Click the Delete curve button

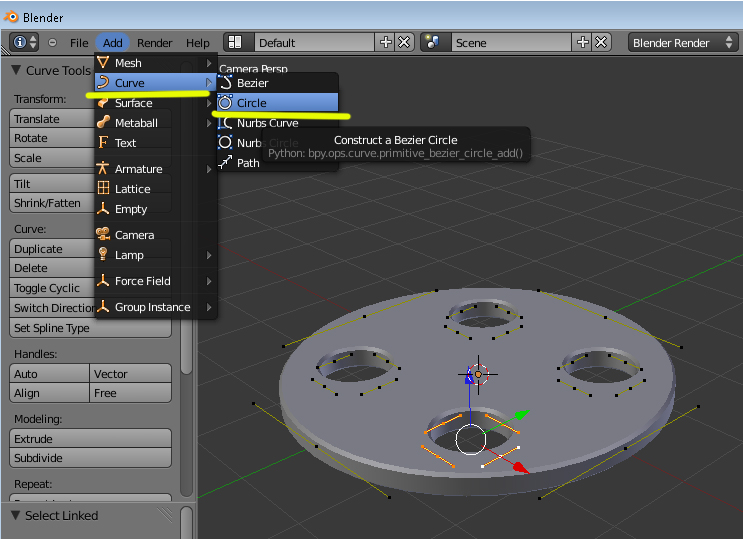tap(52, 268)
